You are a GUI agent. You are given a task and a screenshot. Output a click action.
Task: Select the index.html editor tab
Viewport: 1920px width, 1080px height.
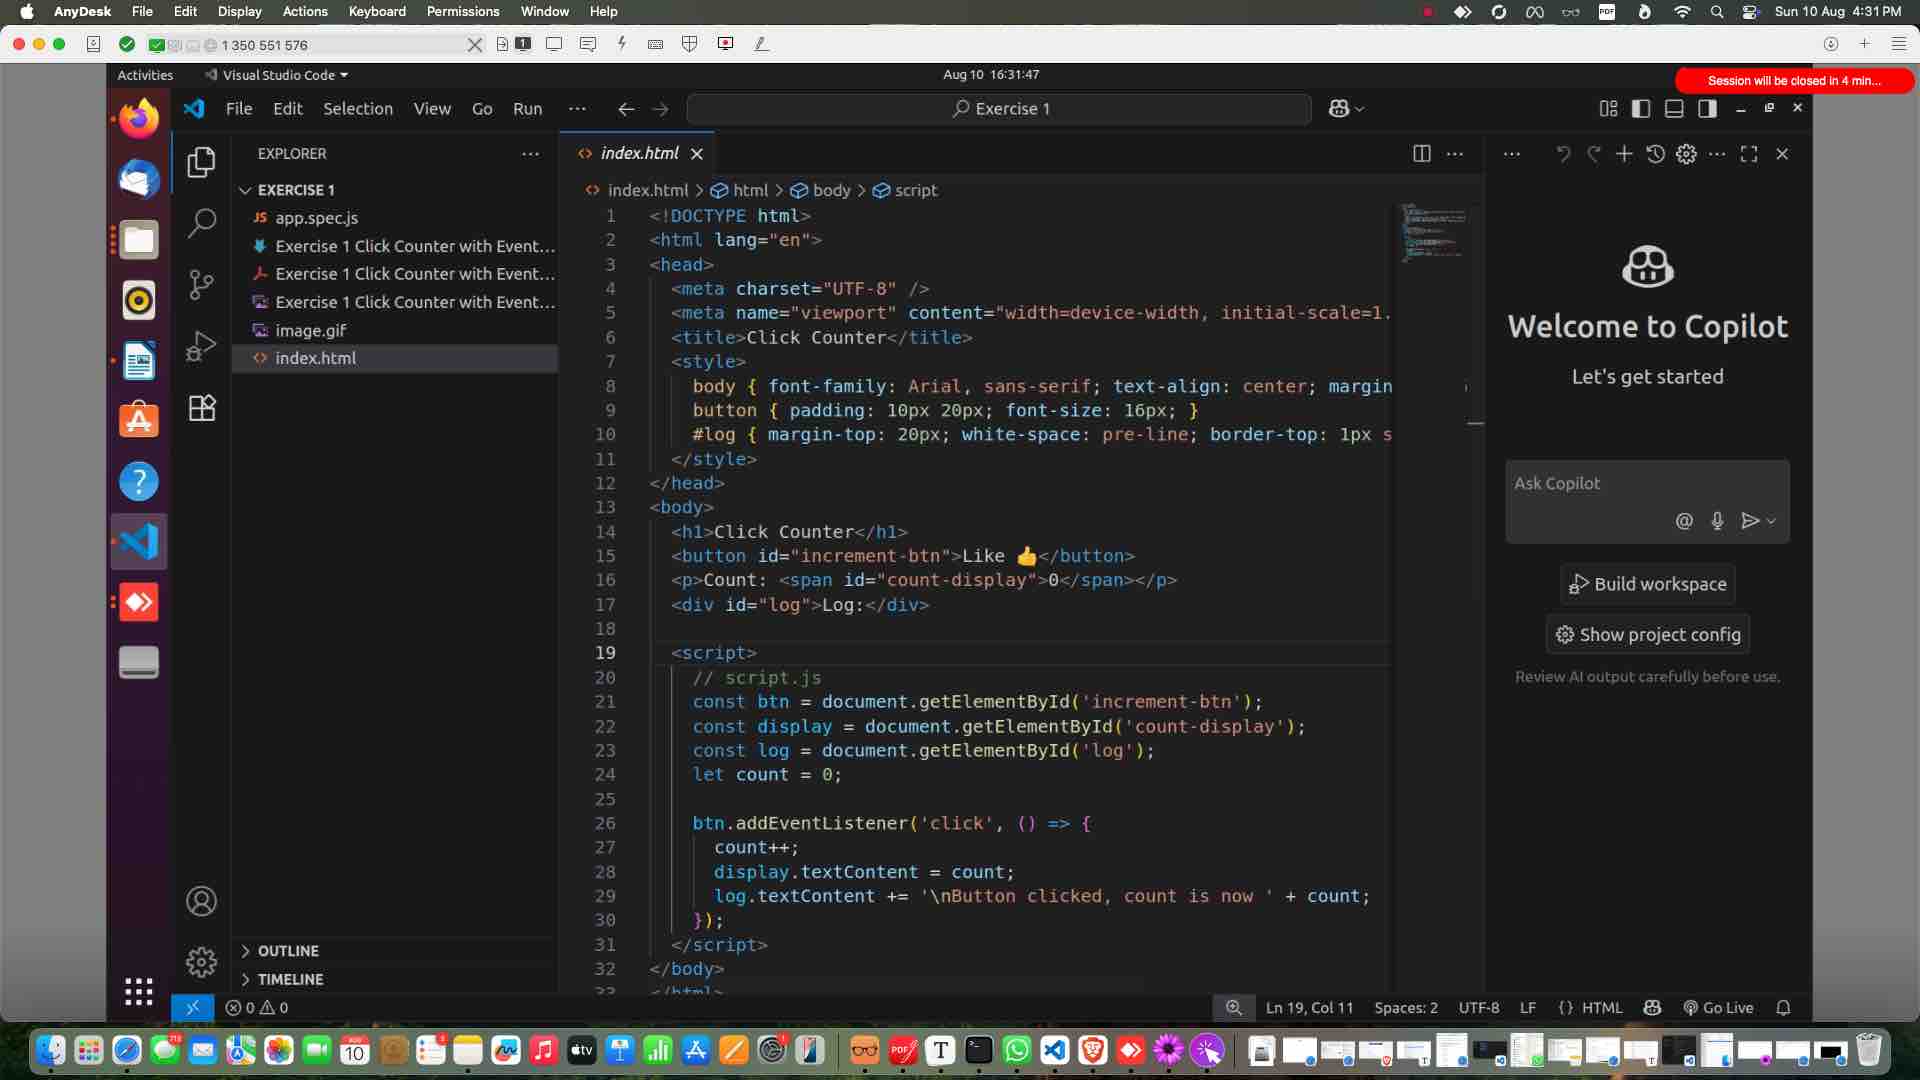640,153
